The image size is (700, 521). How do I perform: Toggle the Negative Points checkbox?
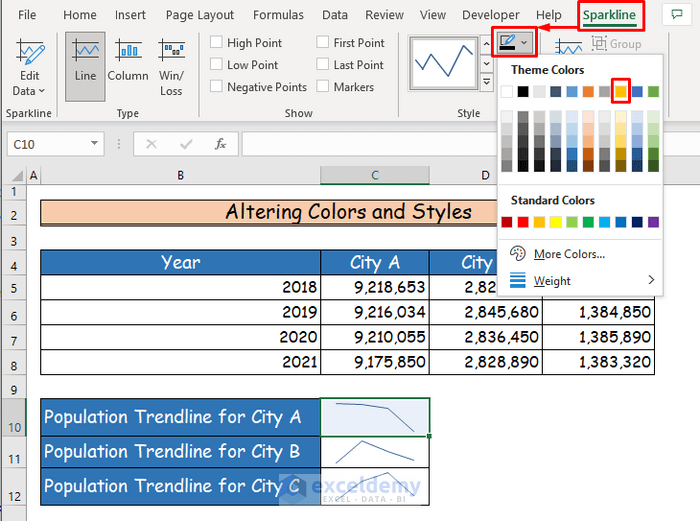pyautogui.click(x=216, y=87)
